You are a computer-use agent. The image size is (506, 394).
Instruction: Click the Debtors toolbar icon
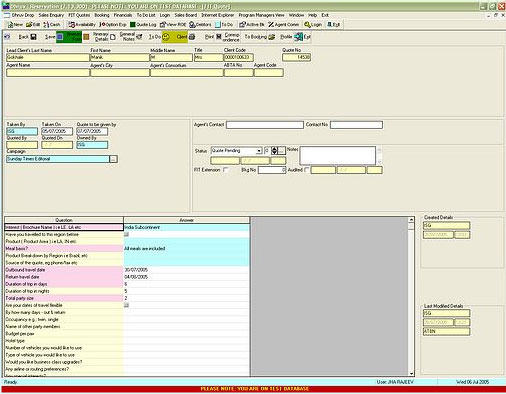tap(200, 25)
